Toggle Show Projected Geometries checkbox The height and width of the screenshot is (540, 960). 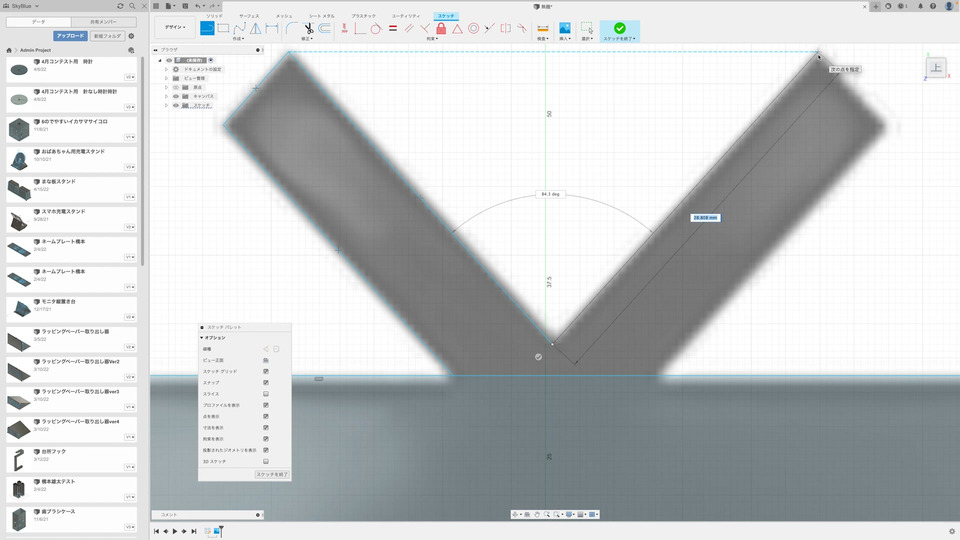(x=266, y=450)
